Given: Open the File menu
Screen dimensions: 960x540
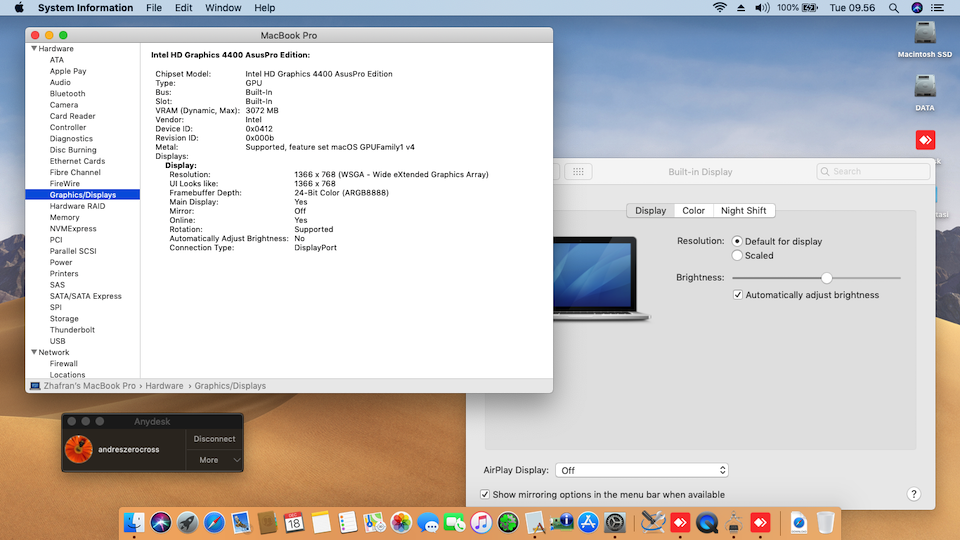Looking at the screenshot, I should 154,8.
